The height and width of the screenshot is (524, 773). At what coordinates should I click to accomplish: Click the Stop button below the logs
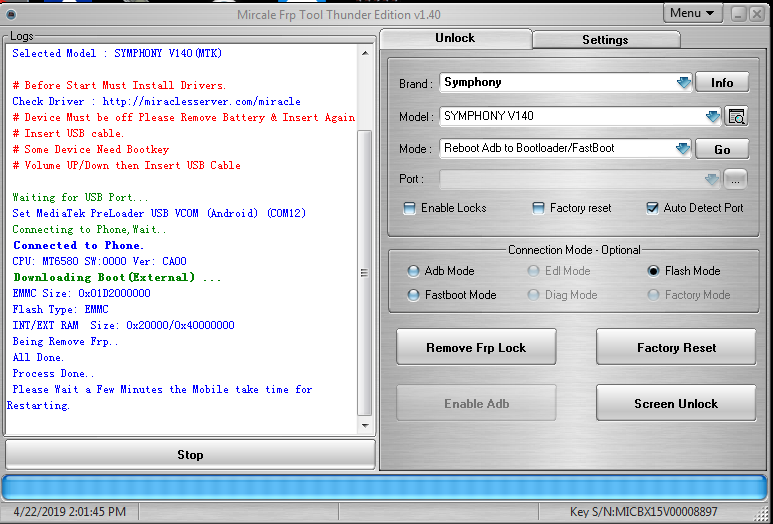[x=190, y=454]
